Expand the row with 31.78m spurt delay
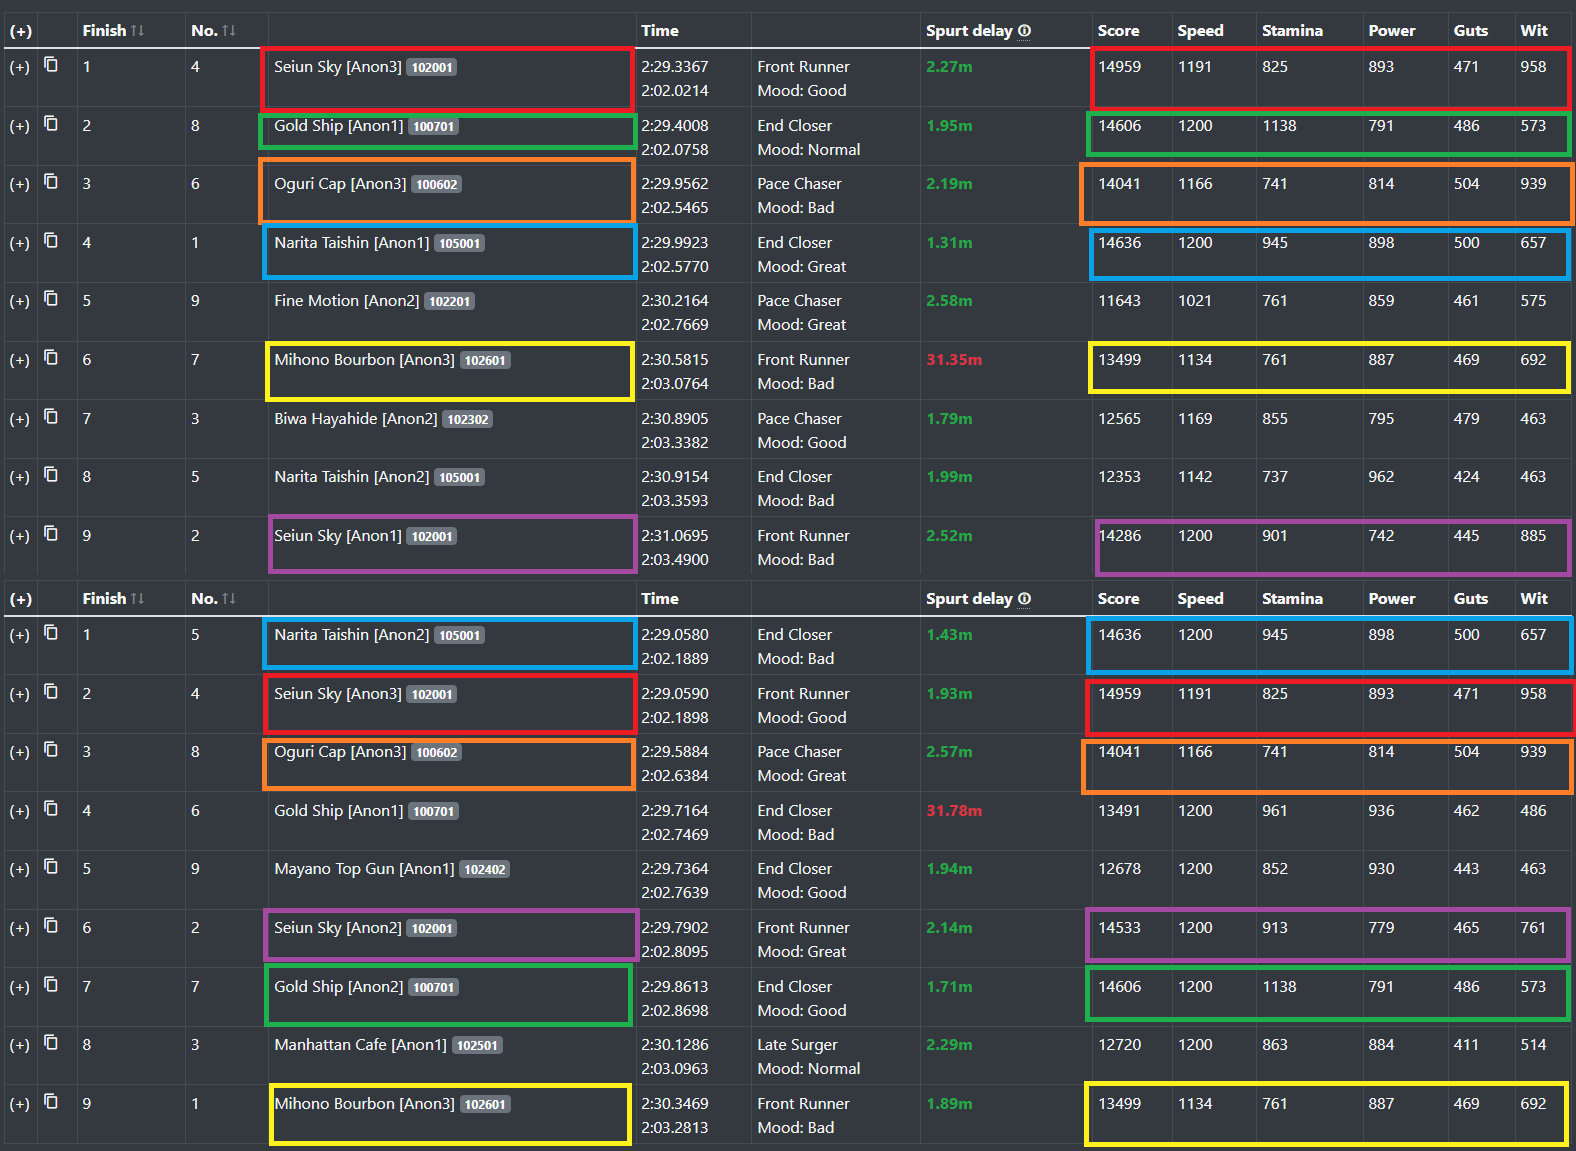 (x=20, y=811)
